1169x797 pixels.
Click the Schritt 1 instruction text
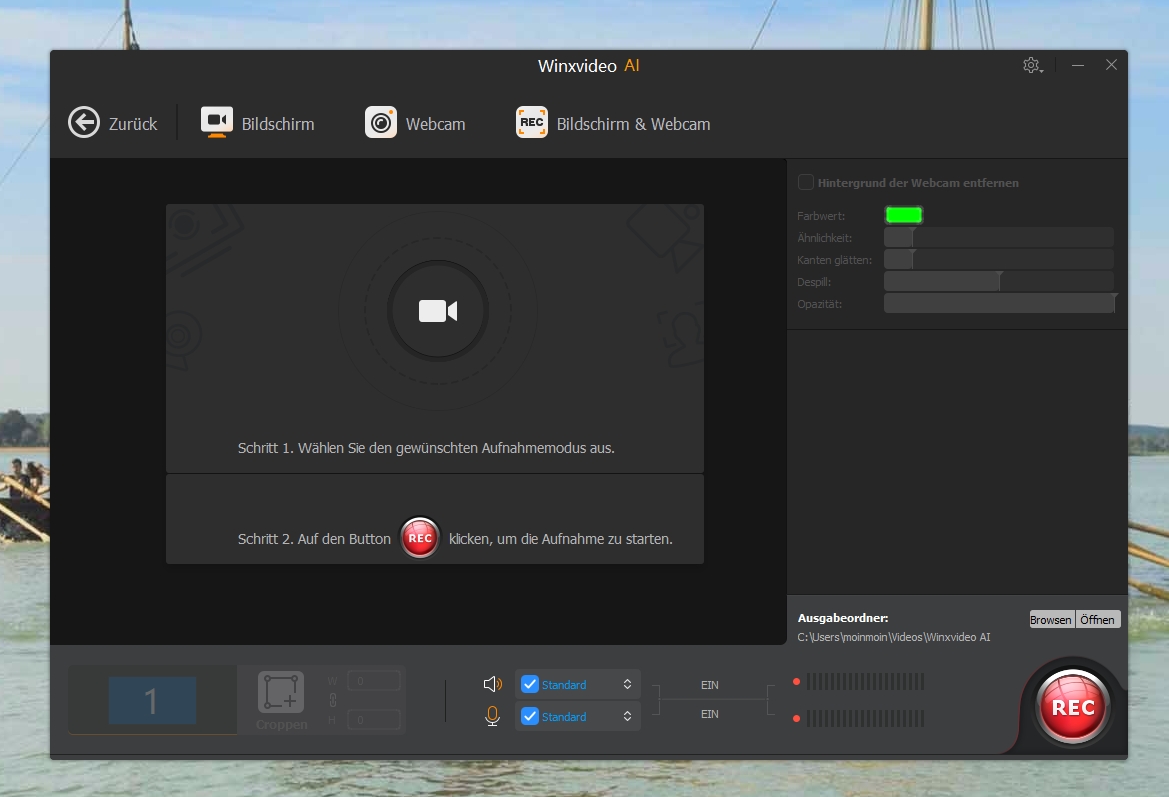pyautogui.click(x=426, y=448)
